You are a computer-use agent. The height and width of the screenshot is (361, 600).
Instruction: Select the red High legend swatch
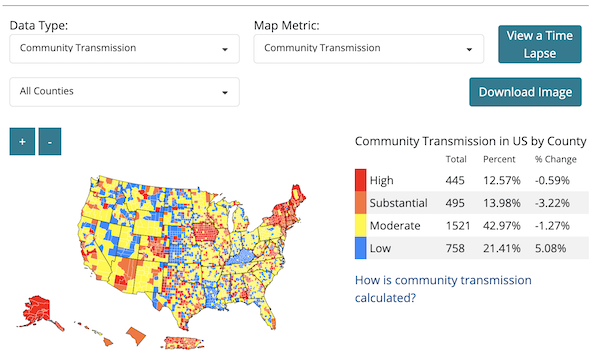[360, 180]
